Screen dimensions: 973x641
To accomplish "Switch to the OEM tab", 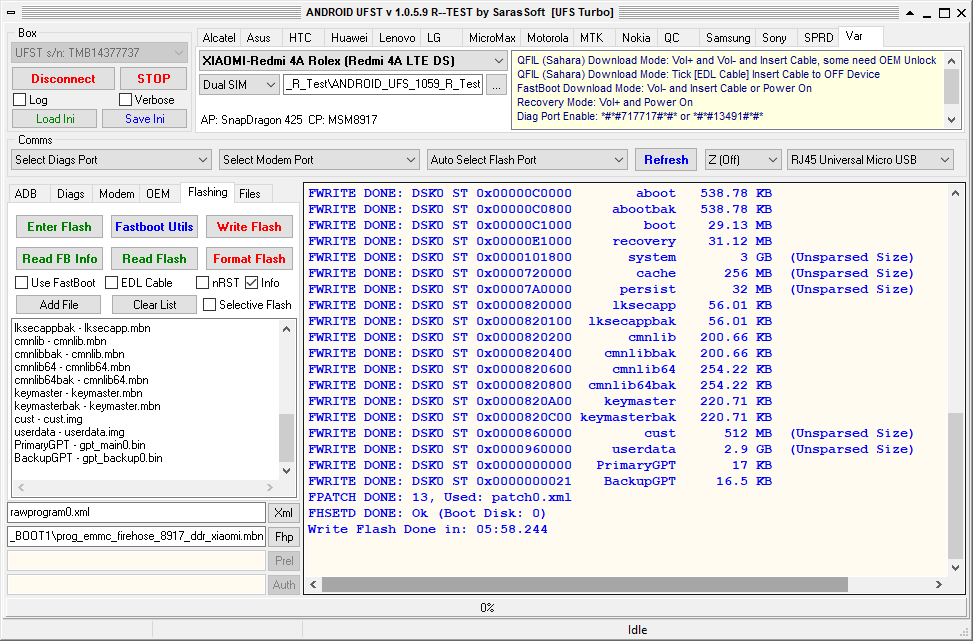I will (x=158, y=194).
